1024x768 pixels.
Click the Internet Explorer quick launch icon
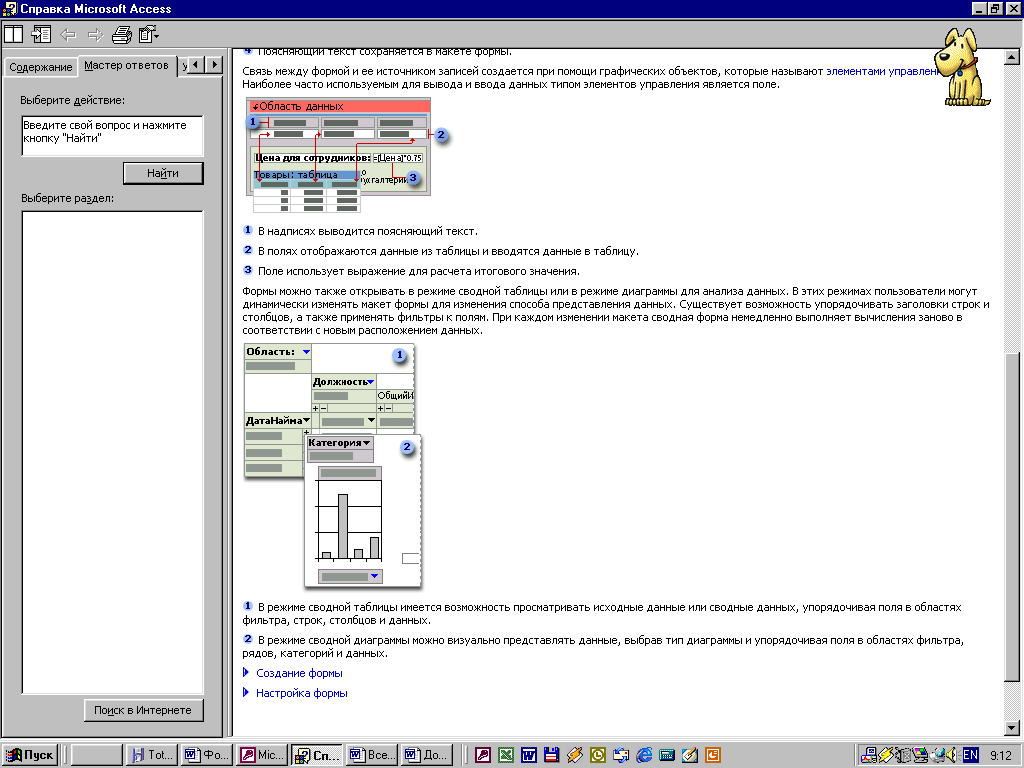644,755
